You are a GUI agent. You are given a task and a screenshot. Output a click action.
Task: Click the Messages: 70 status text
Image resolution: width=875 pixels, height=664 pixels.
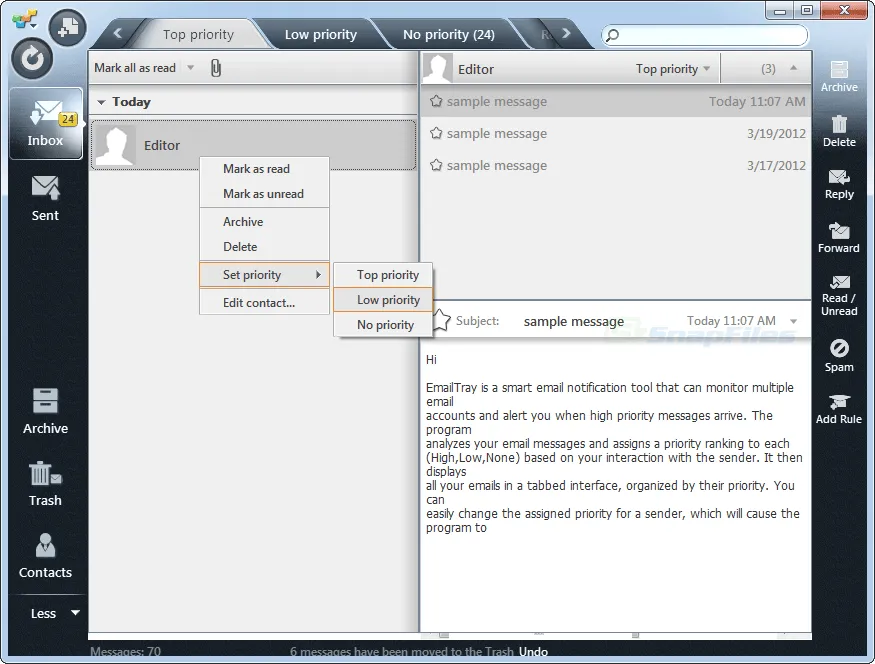pyautogui.click(x=126, y=652)
